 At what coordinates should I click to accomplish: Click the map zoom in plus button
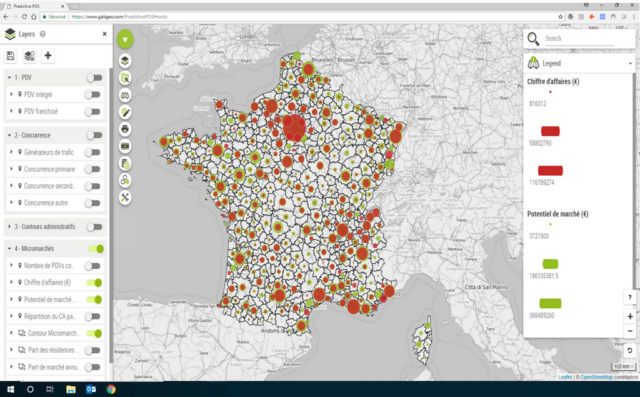[630, 316]
